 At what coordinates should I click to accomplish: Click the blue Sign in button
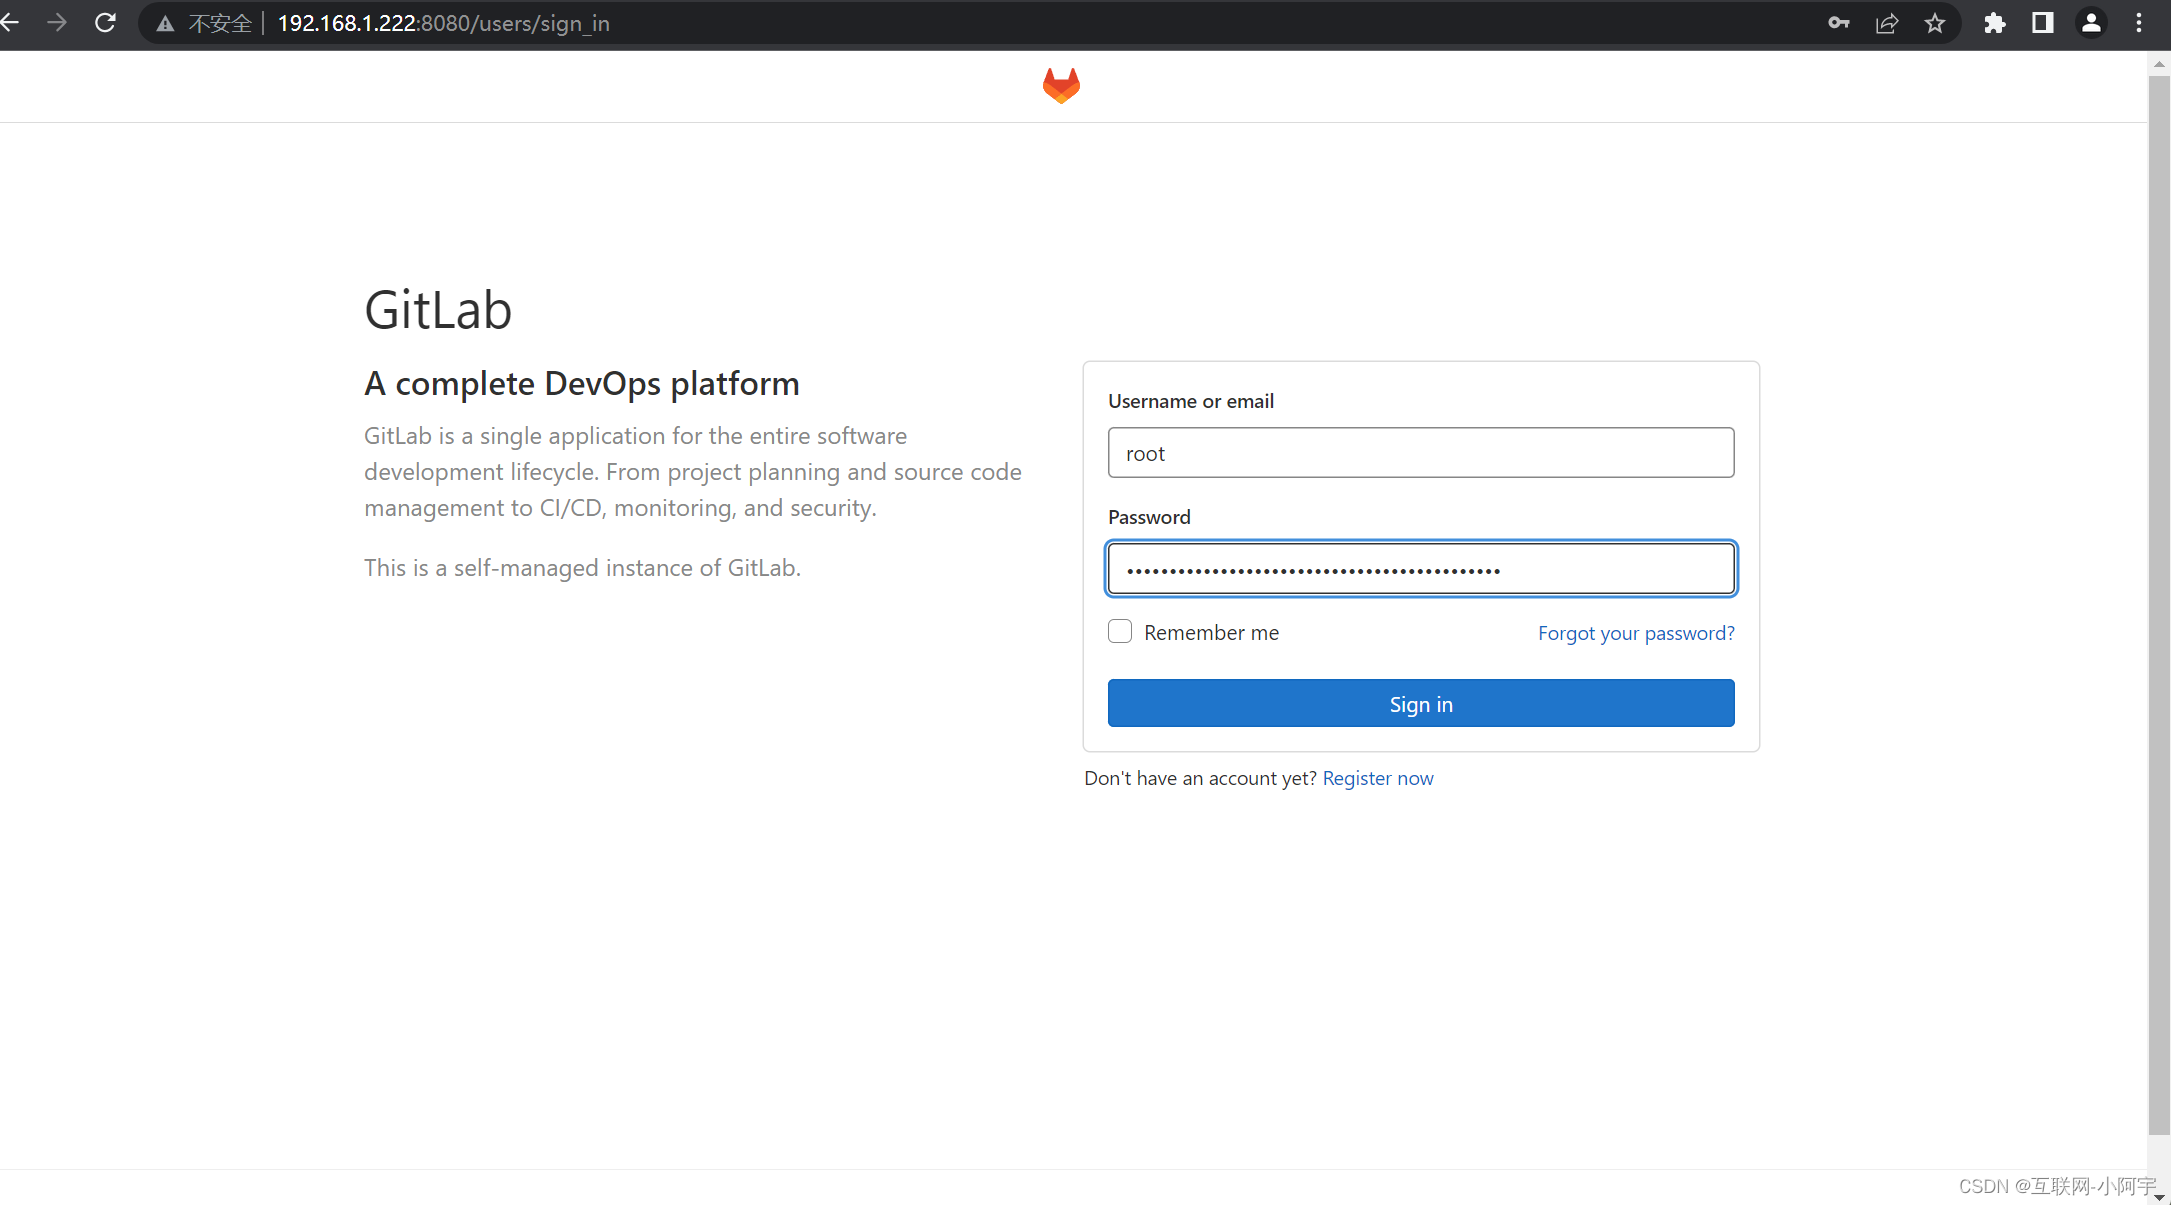click(x=1420, y=703)
